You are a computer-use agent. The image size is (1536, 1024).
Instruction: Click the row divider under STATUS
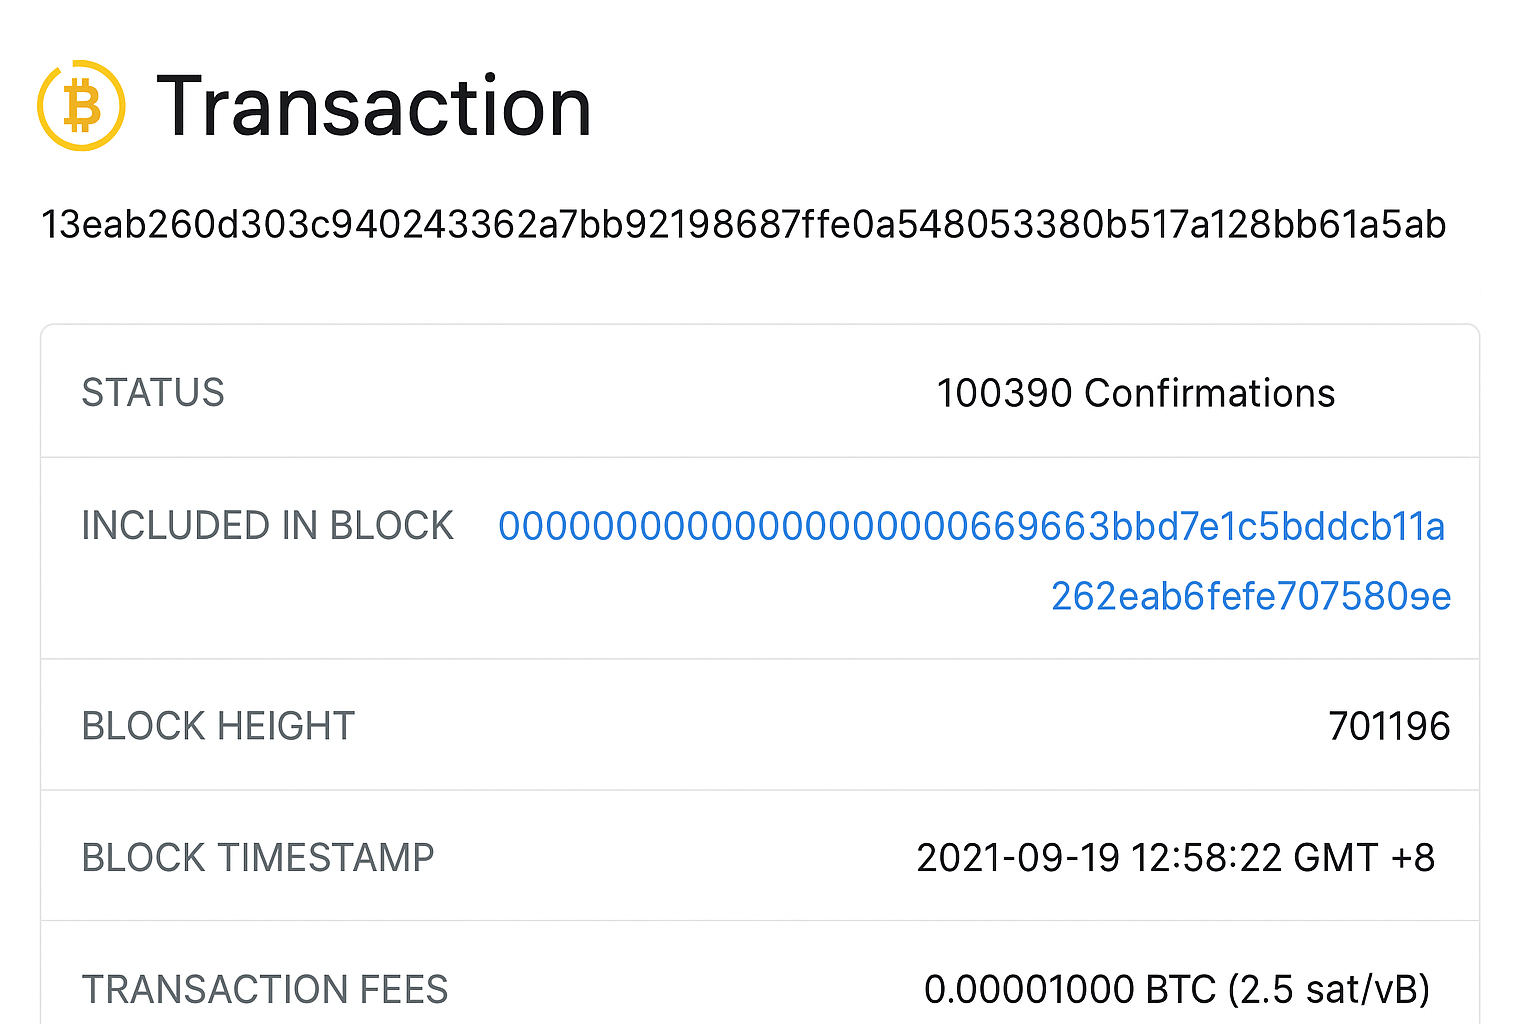[x=760, y=457]
